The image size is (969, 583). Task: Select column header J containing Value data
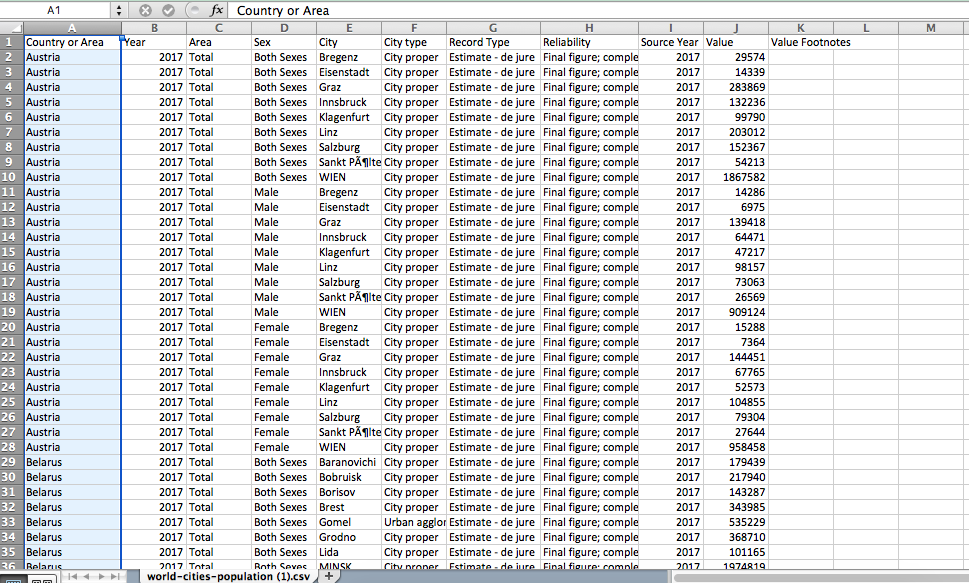tap(737, 28)
